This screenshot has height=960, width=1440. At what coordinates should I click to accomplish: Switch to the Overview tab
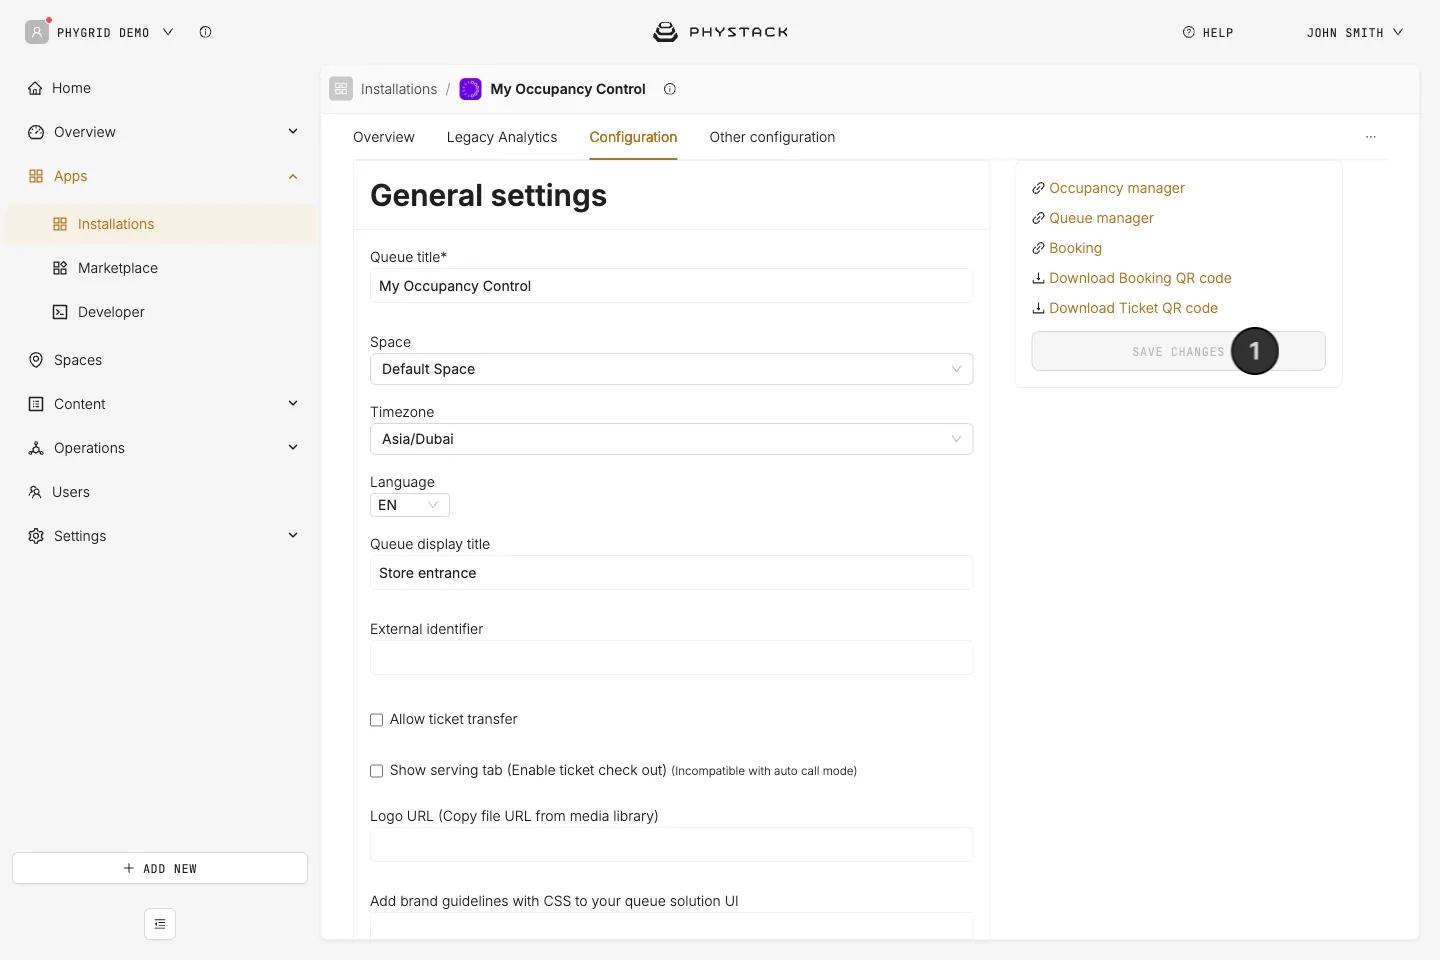[x=384, y=137]
